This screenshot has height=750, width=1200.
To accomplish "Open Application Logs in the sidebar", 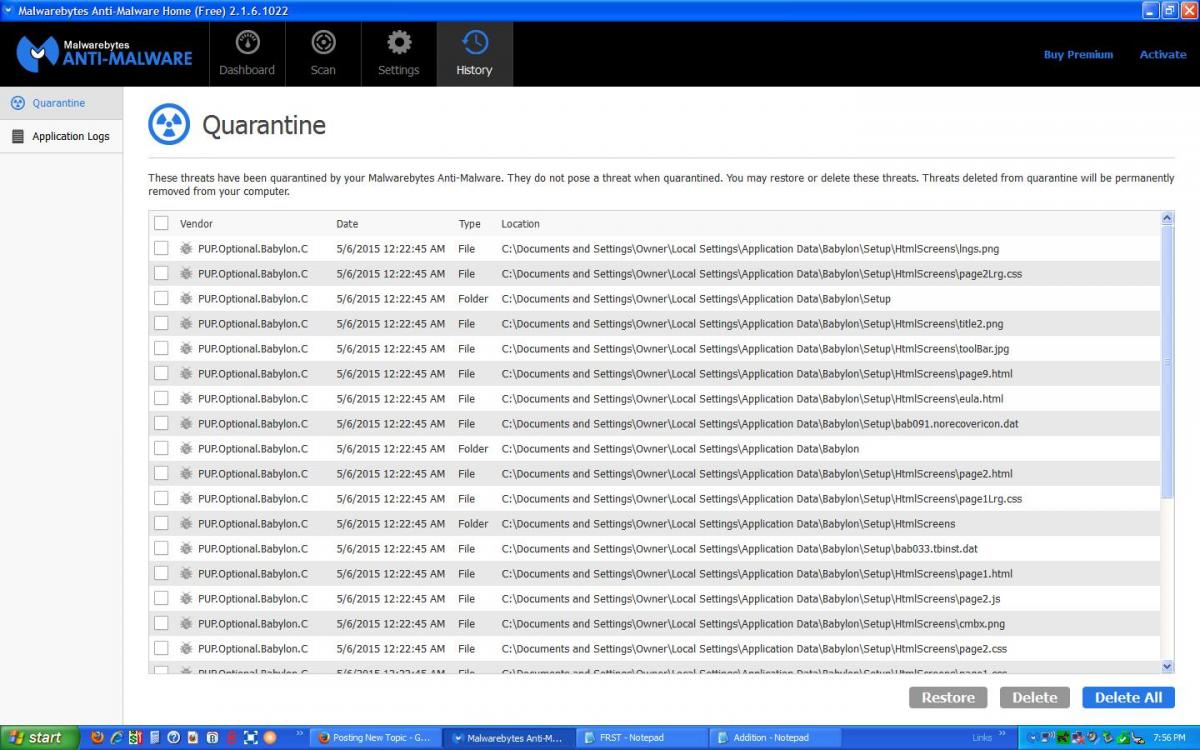I will 61,136.
